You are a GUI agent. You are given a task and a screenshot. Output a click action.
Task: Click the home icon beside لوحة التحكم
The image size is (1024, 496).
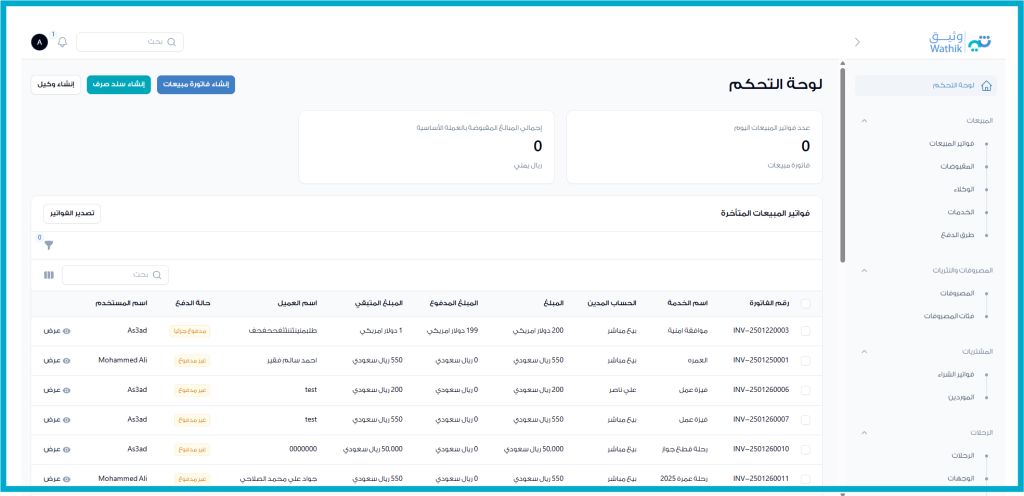pyautogui.click(x=986, y=86)
